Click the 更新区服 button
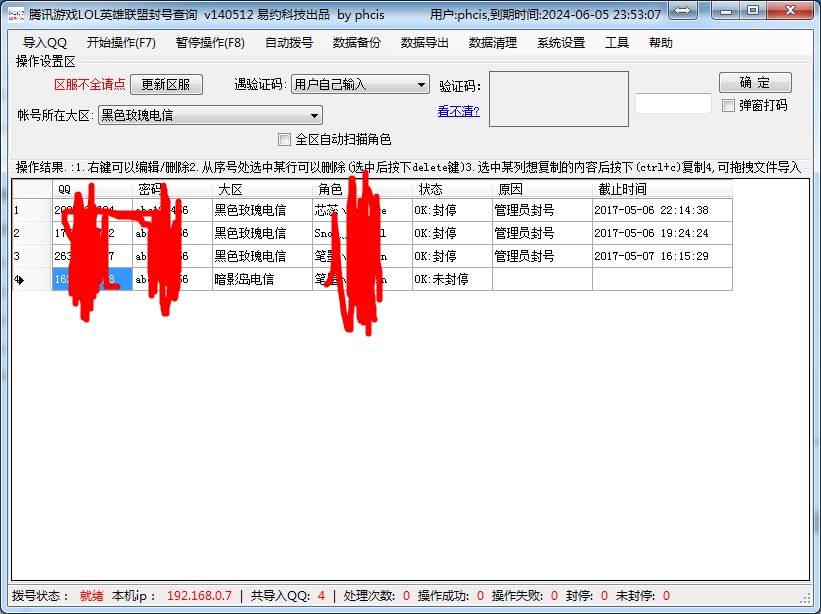Screen dimensions: 821x614 click(x=166, y=84)
